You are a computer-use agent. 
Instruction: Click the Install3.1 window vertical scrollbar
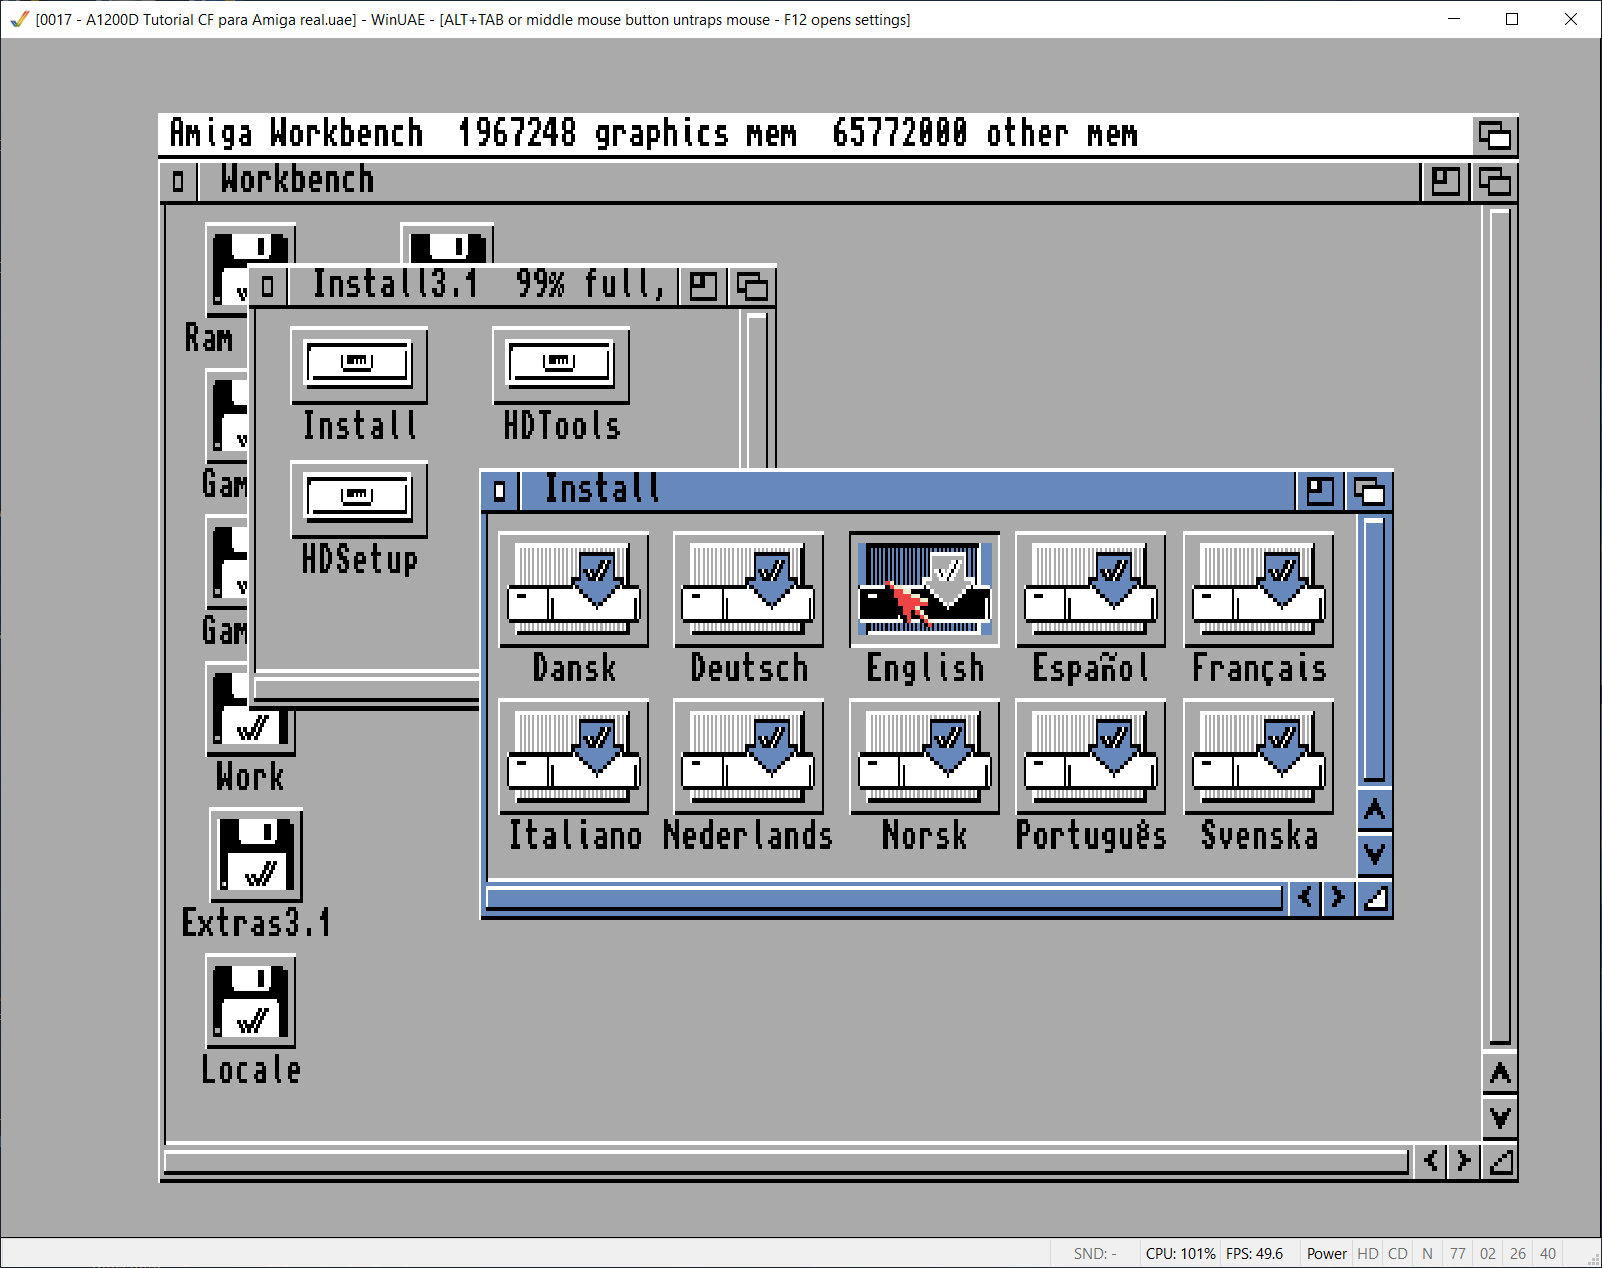coord(757,390)
